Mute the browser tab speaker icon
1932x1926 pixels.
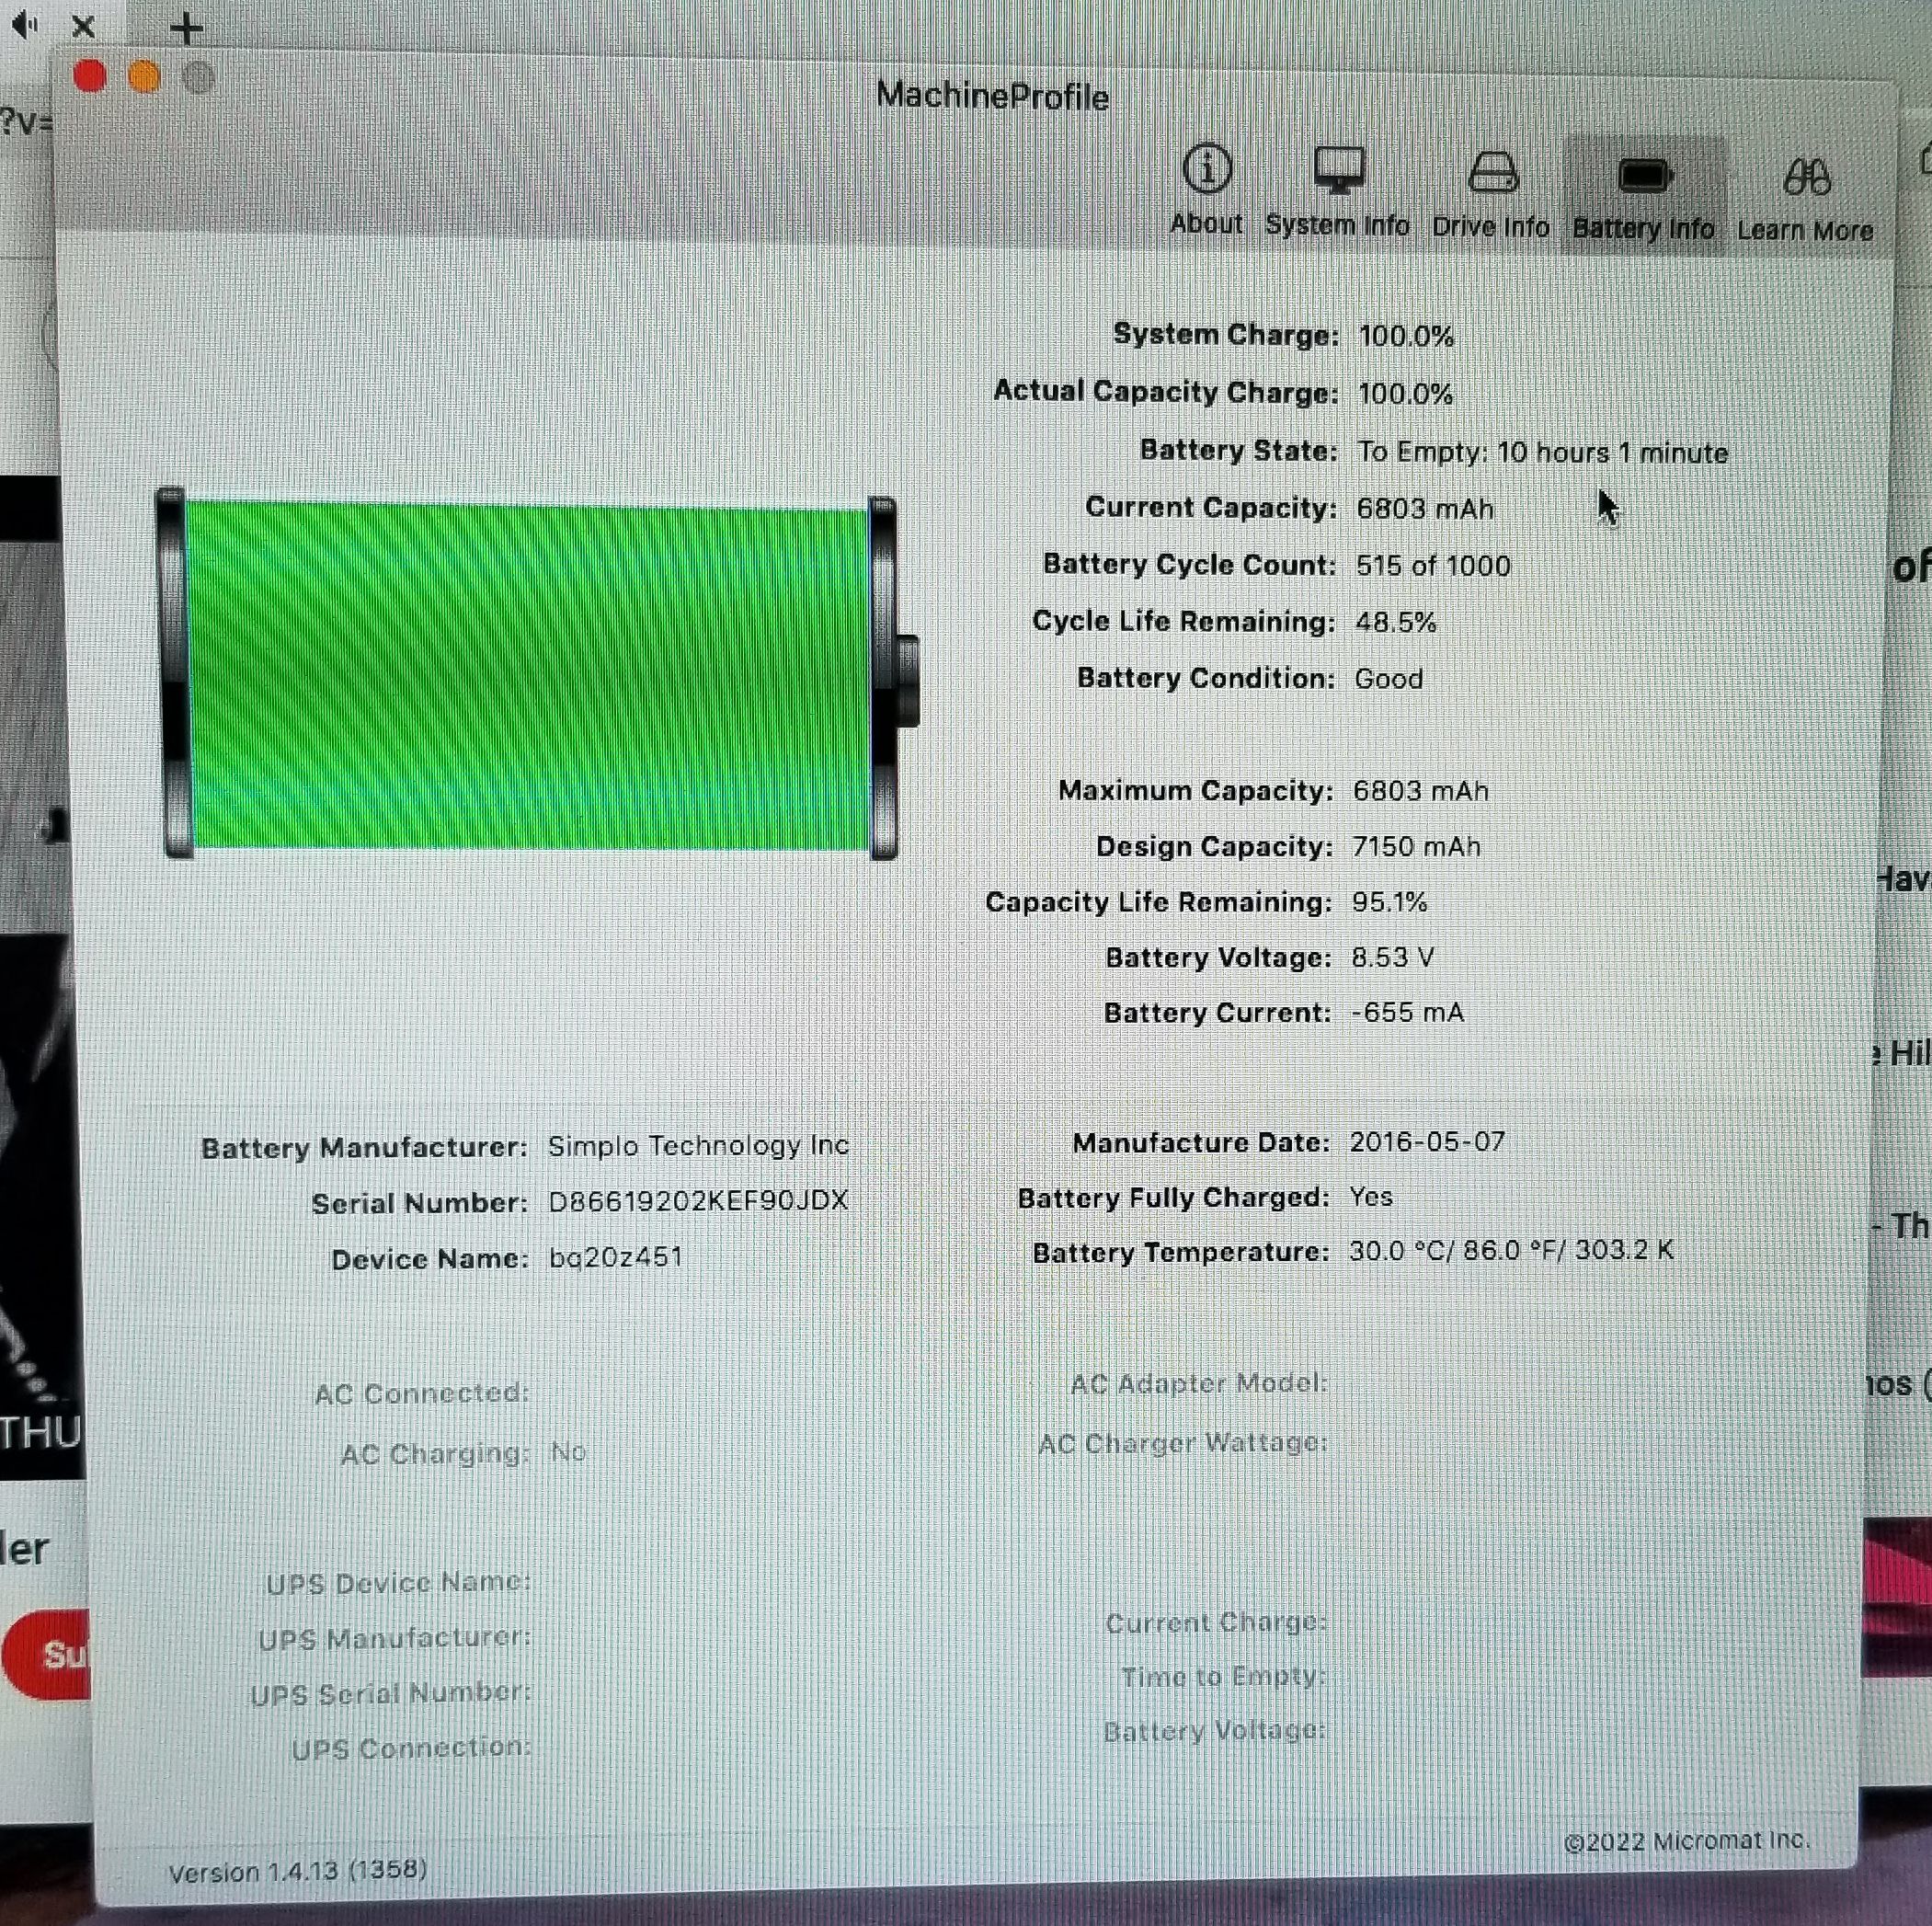[x=23, y=25]
